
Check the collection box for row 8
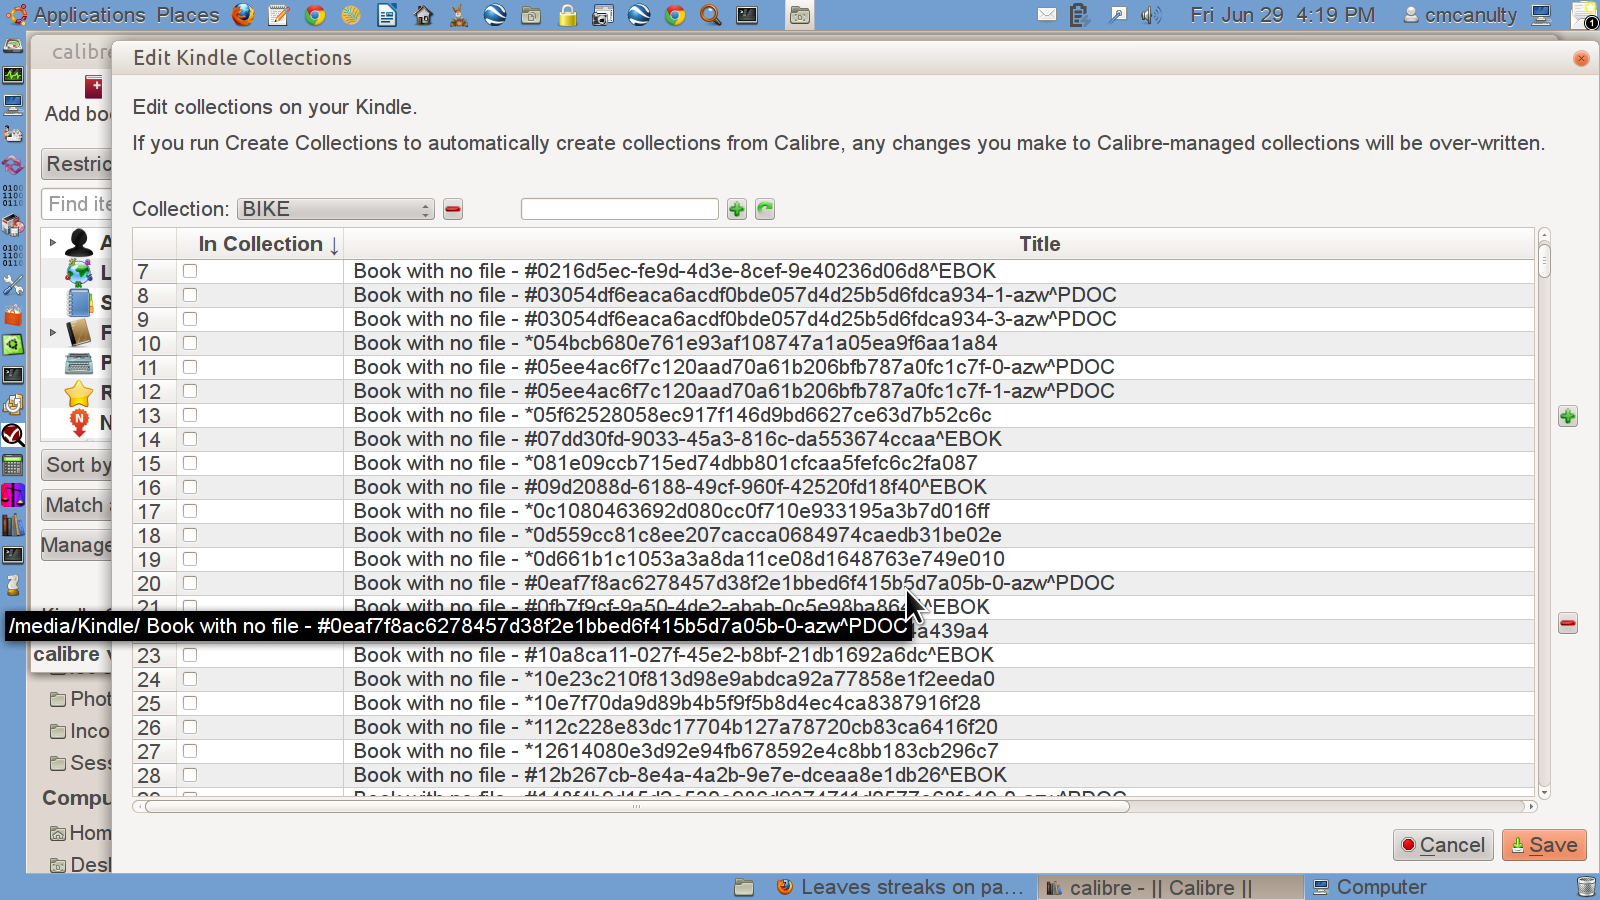tap(190, 295)
